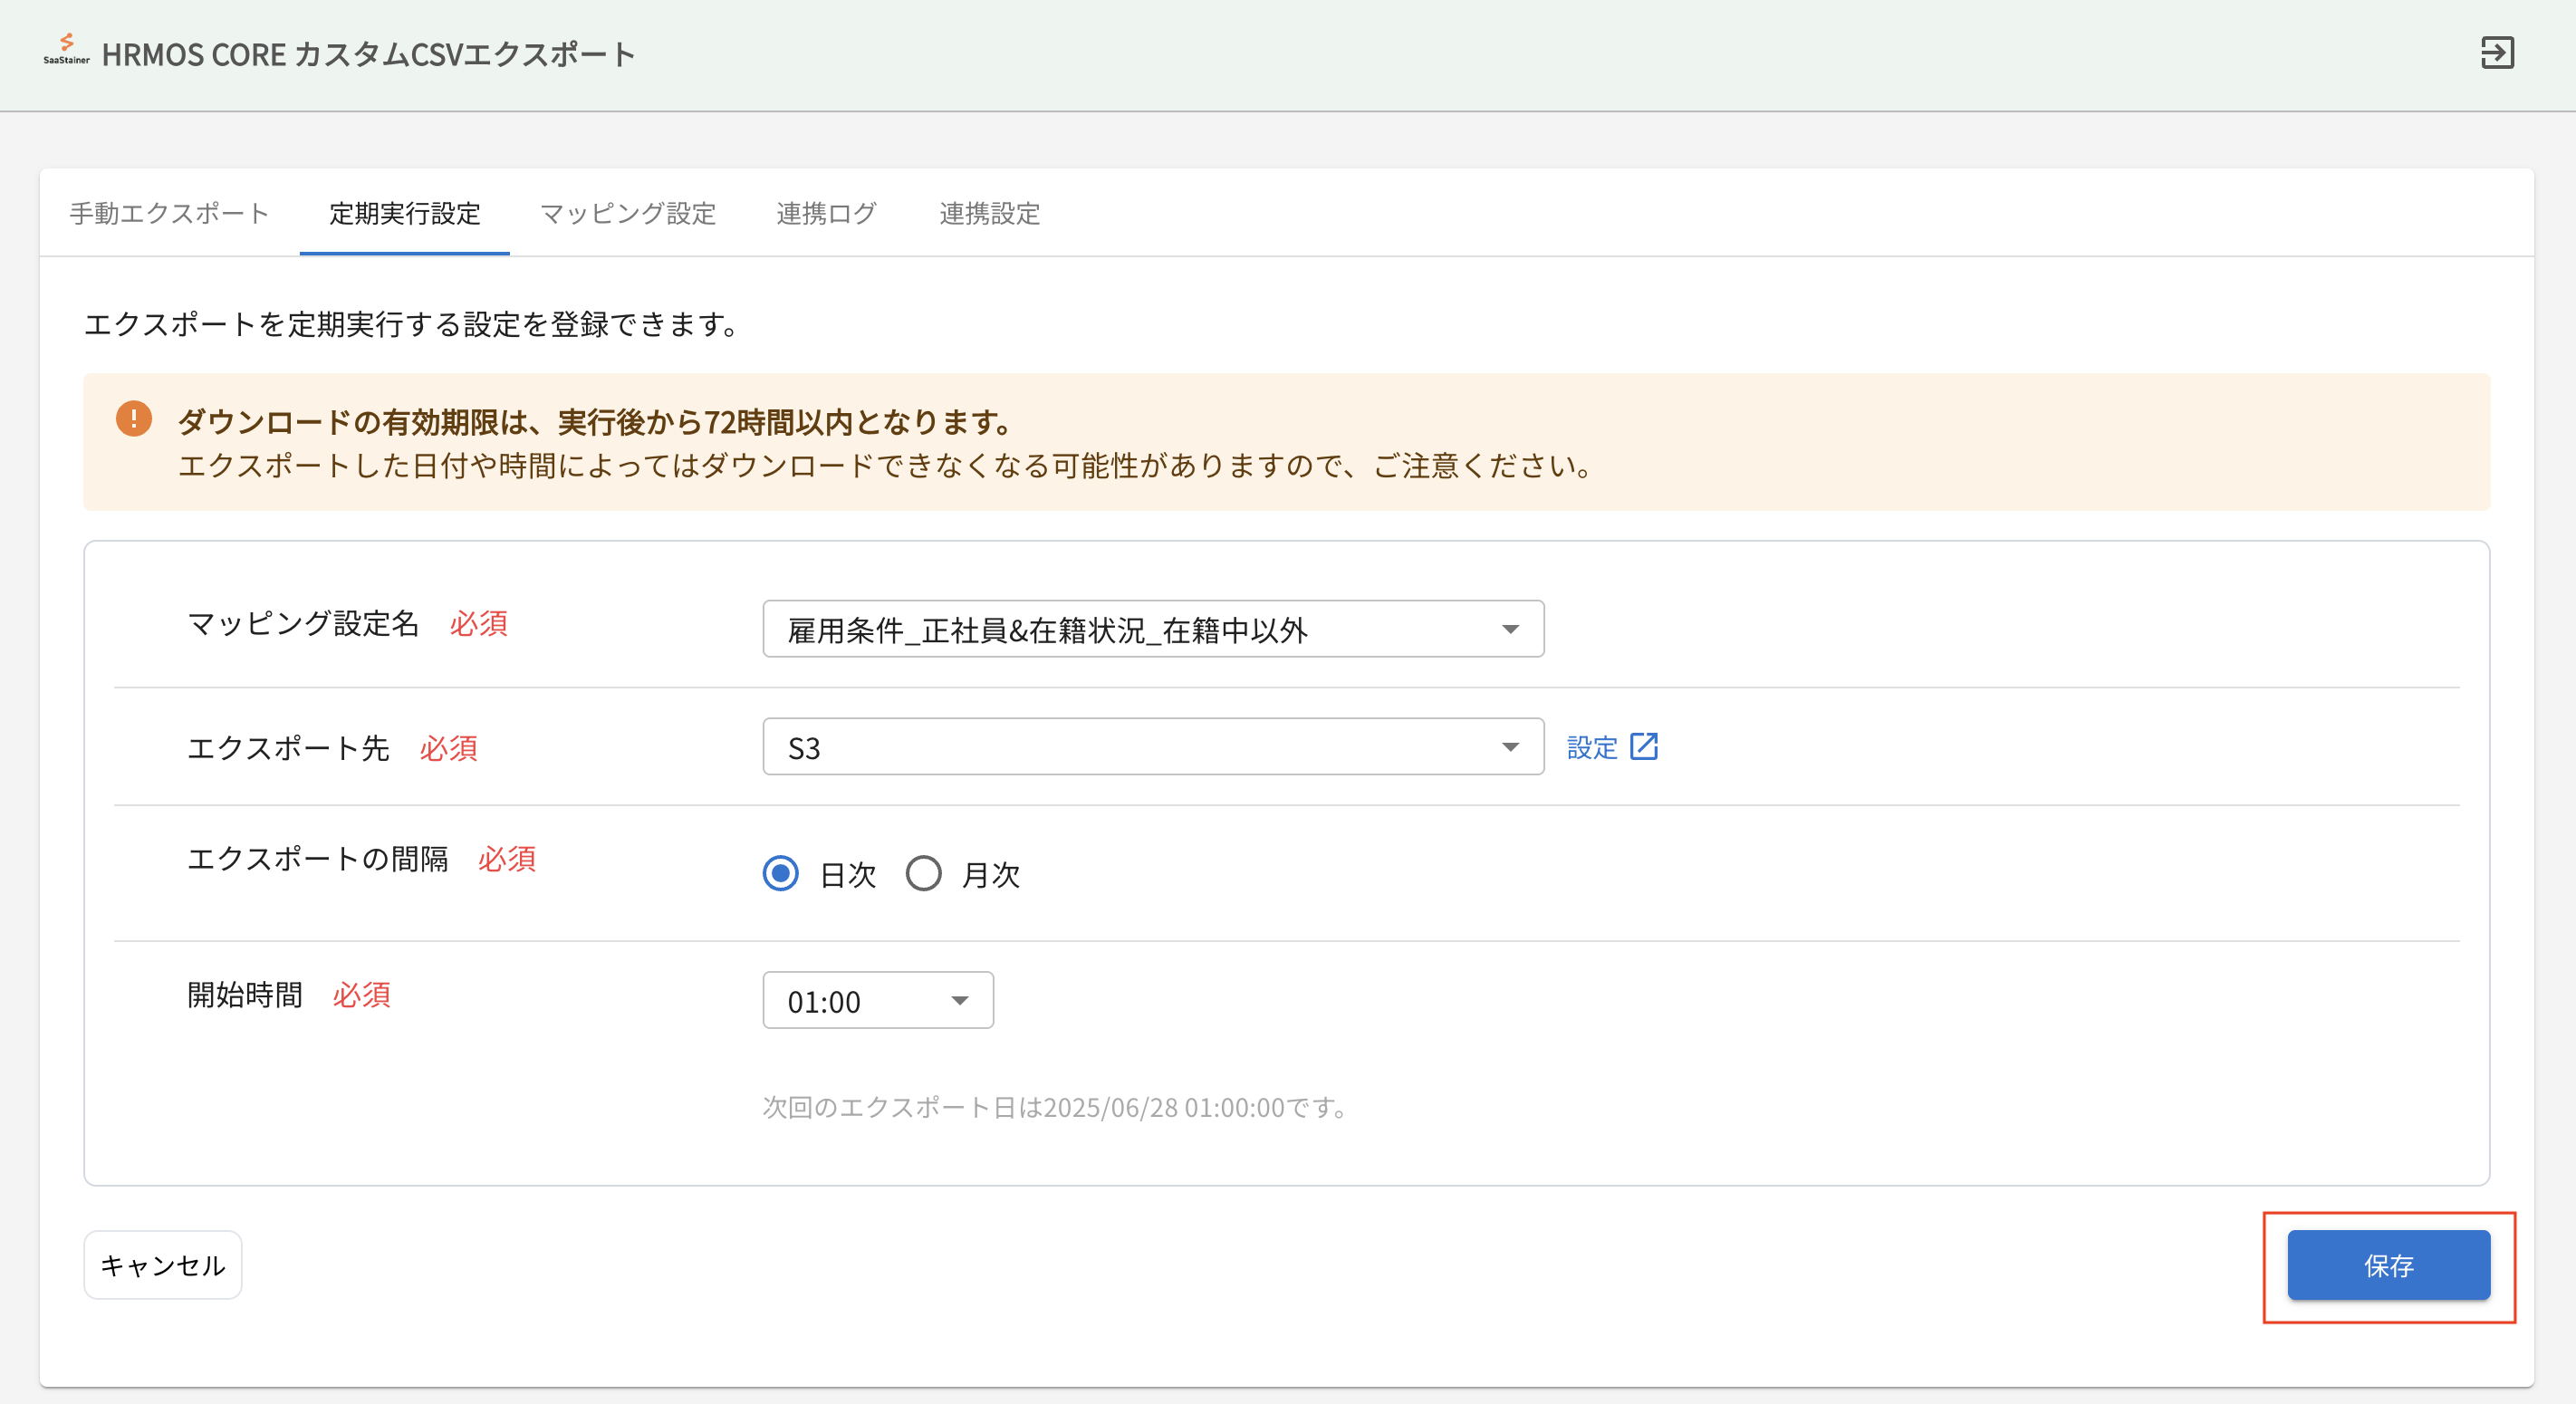Select the 月次 radio button
The image size is (2576, 1404).
tap(923, 874)
